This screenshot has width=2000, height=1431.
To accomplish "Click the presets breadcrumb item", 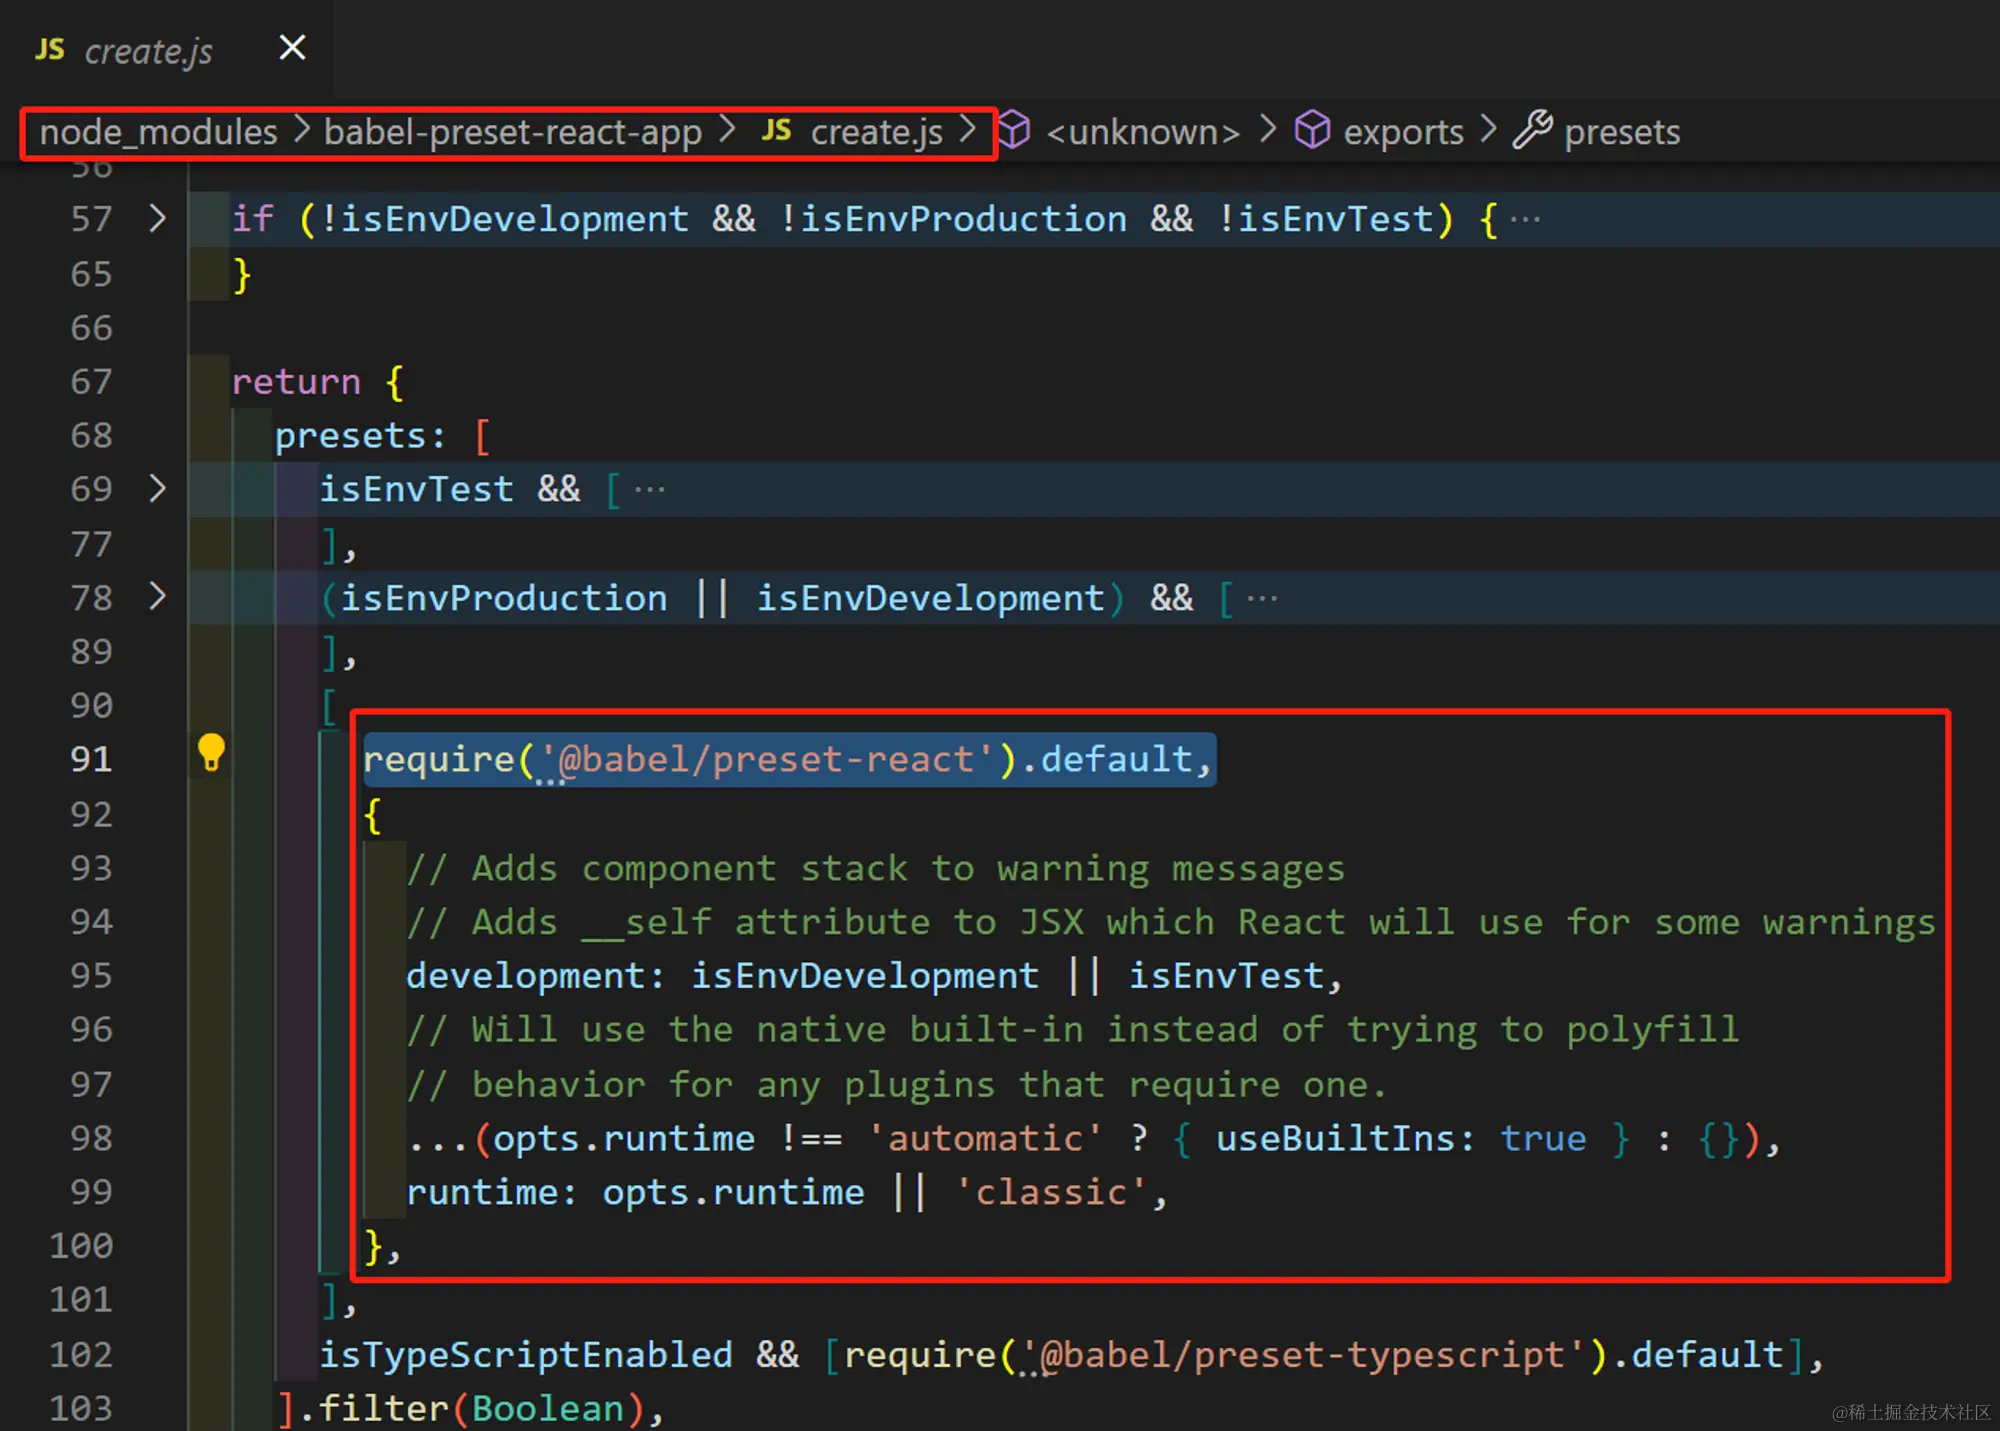I will (1621, 132).
